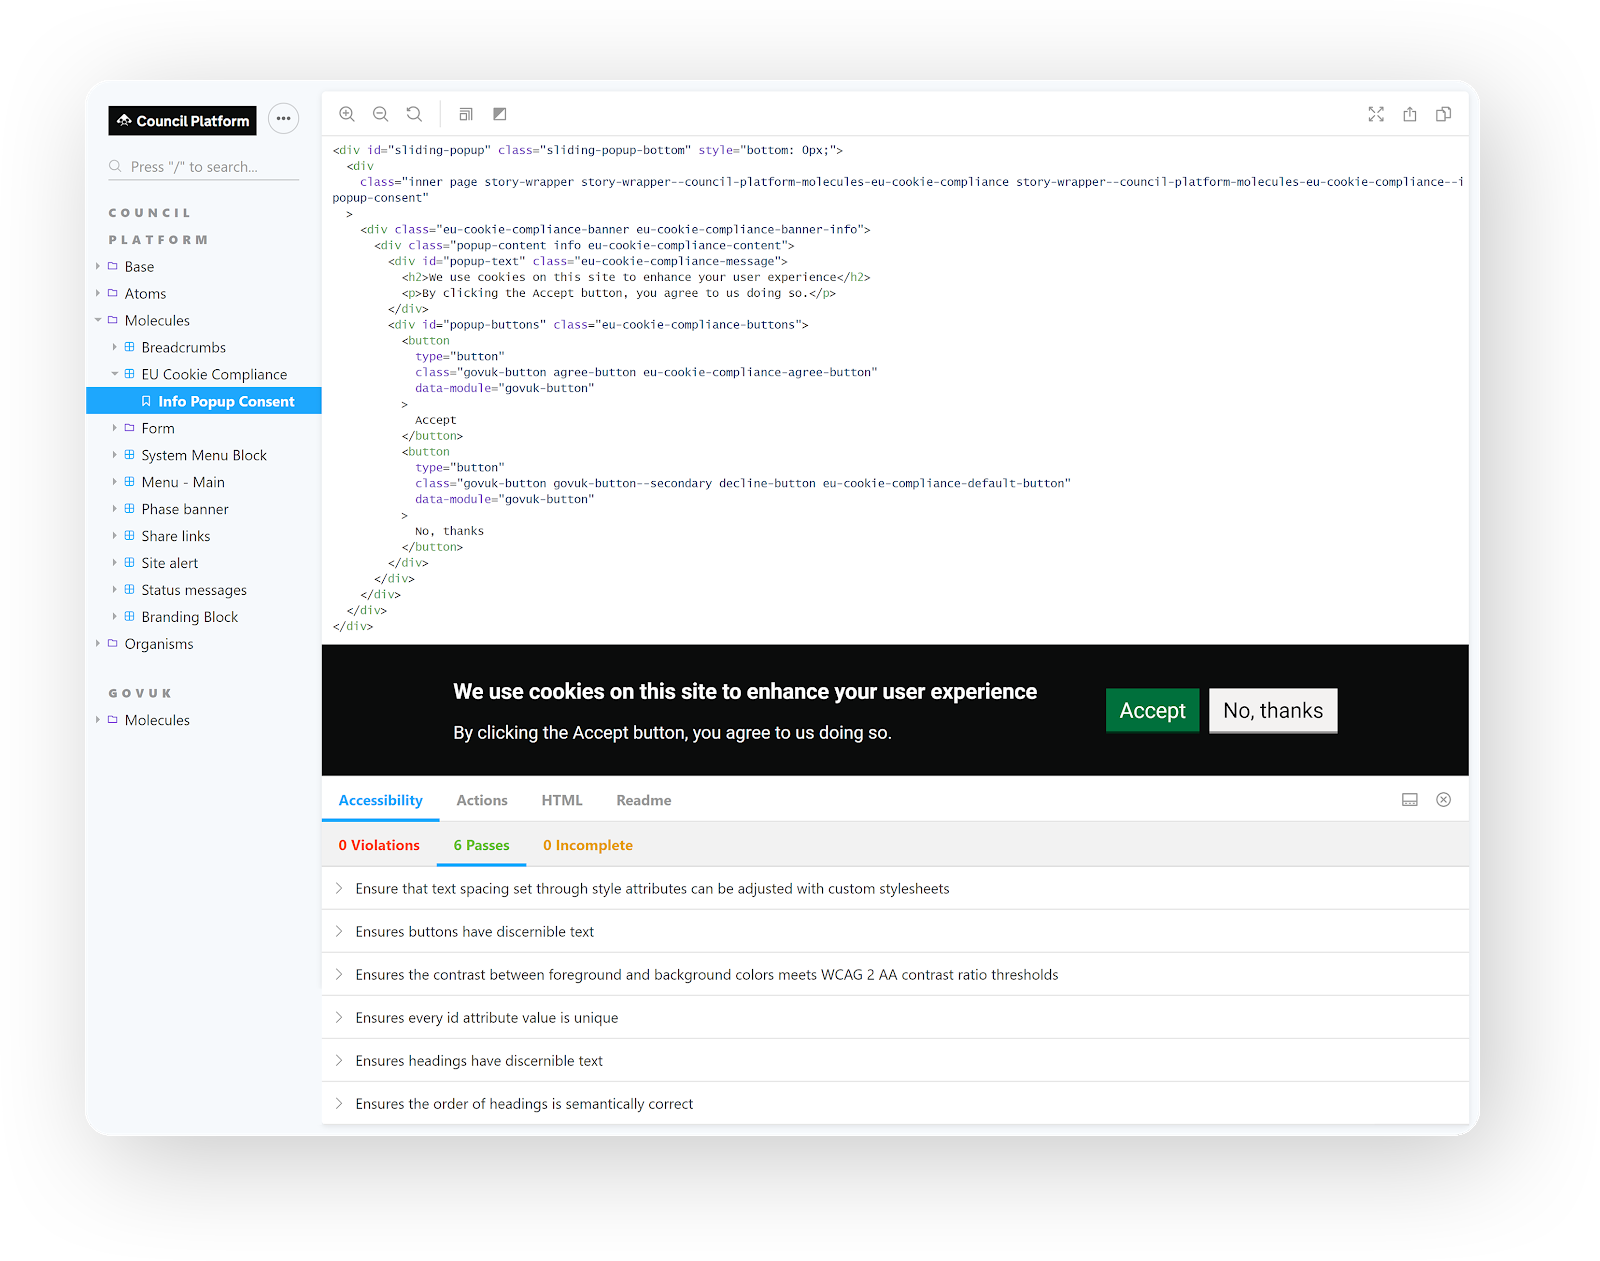
Task: Expand 'Ensures headings have discernible text' rule
Action: 895,1061
